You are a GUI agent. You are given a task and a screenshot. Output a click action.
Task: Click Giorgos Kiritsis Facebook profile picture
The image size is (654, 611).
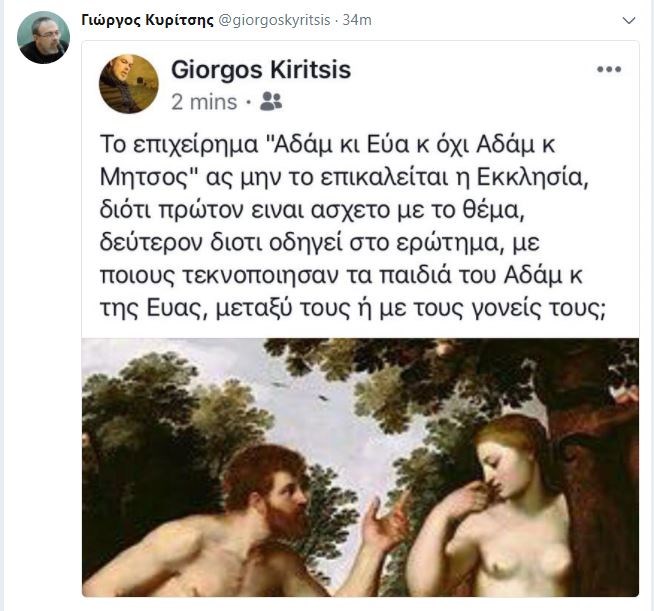128,84
